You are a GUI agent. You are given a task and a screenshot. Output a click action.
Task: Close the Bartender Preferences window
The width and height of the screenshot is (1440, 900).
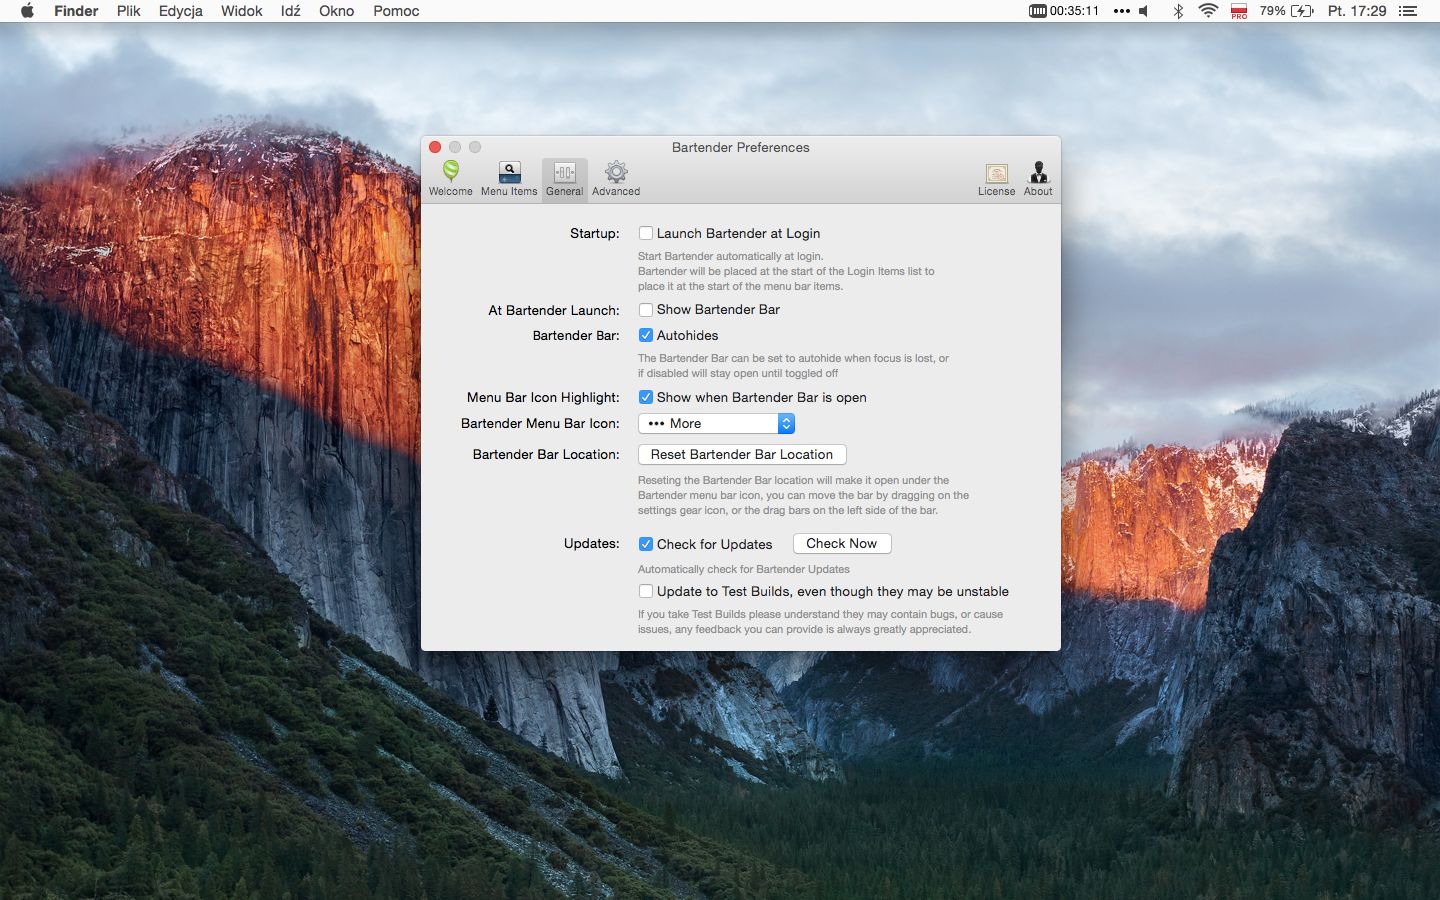click(x=435, y=147)
